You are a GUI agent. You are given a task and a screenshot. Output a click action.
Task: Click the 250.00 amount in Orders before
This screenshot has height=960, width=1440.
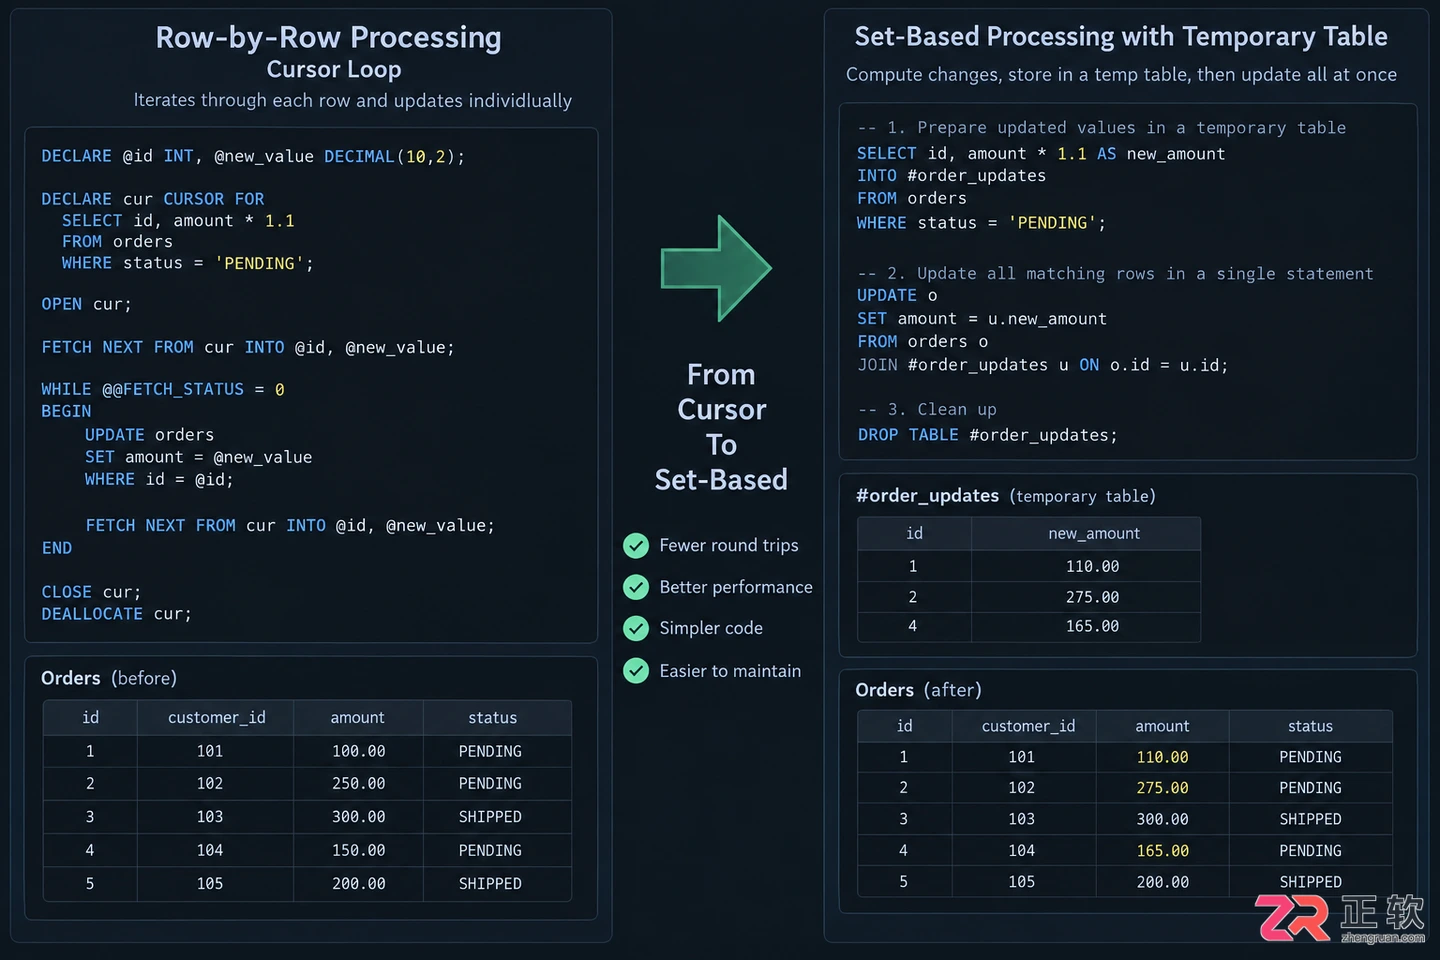point(358,784)
